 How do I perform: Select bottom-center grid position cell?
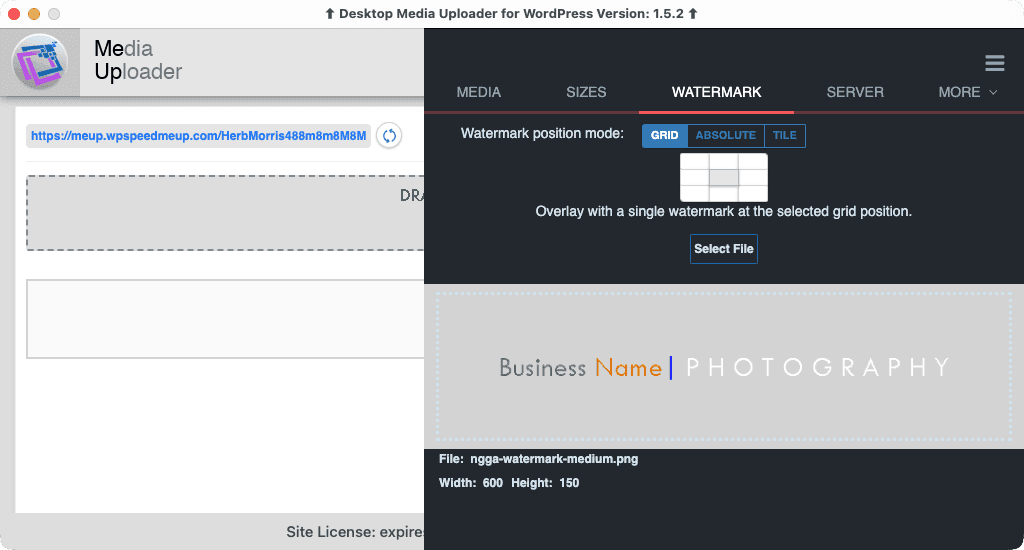(x=724, y=193)
